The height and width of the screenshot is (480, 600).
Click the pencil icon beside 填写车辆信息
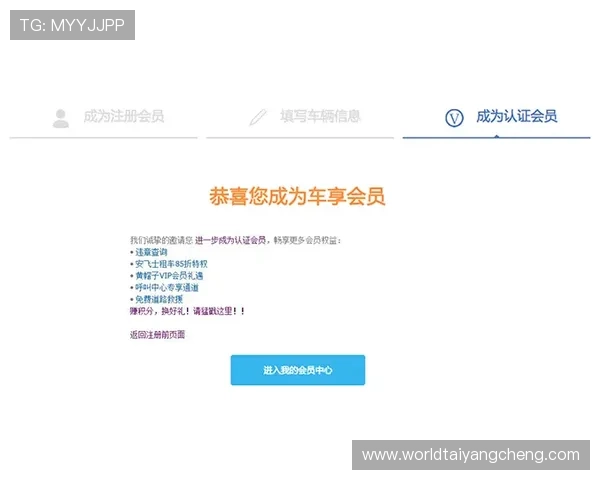(x=258, y=117)
